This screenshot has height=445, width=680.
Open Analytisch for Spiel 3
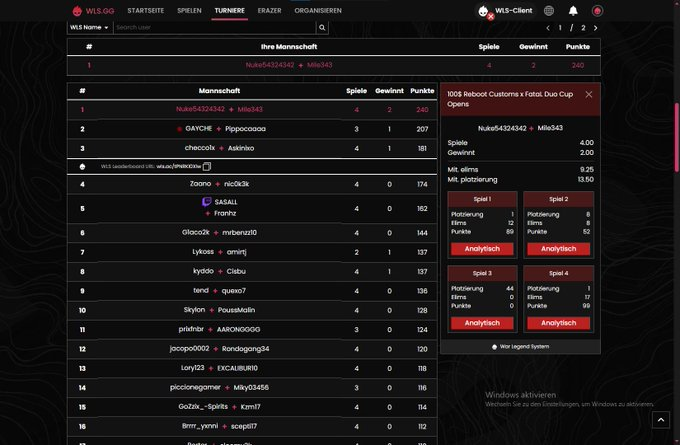[x=482, y=323]
